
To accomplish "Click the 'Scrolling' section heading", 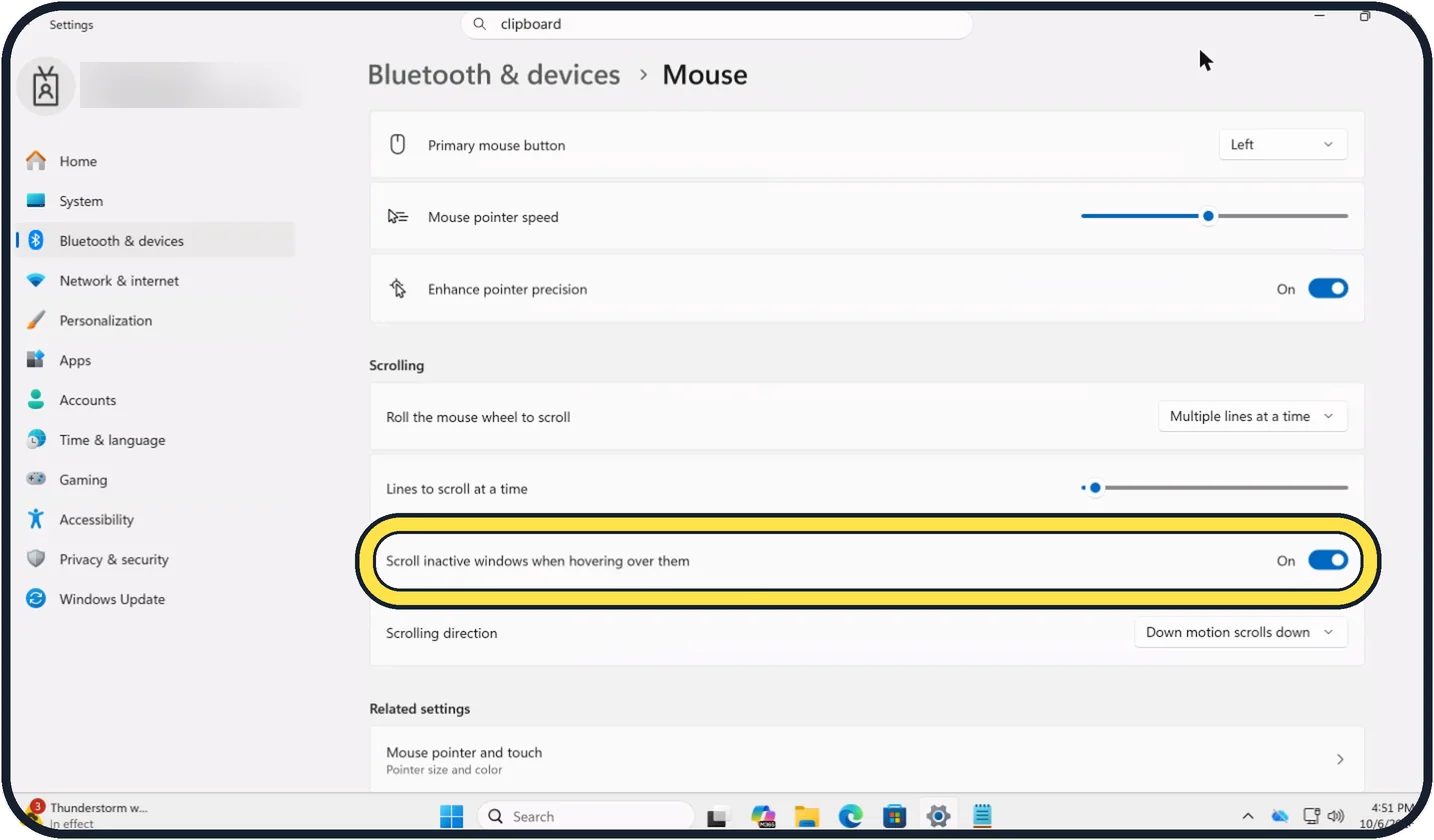I will click(x=397, y=365).
